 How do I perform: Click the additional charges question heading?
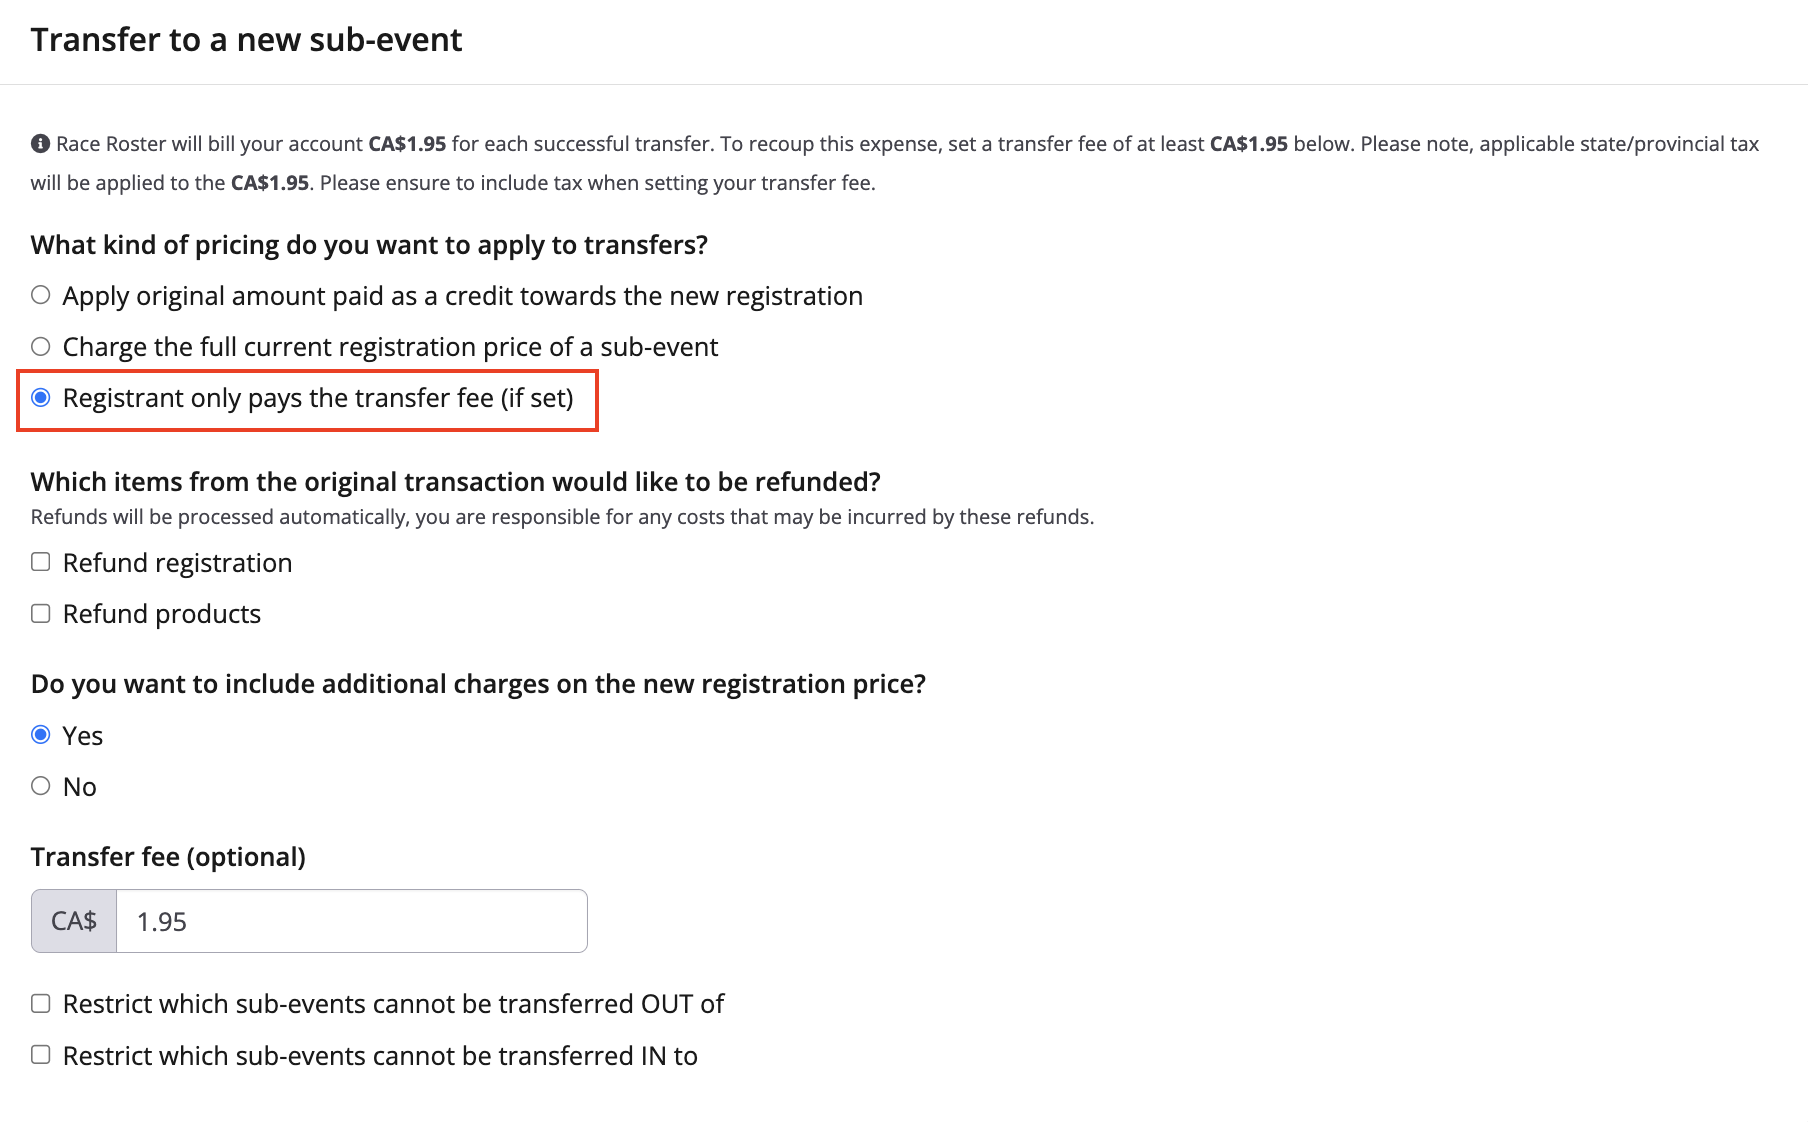[x=478, y=683]
